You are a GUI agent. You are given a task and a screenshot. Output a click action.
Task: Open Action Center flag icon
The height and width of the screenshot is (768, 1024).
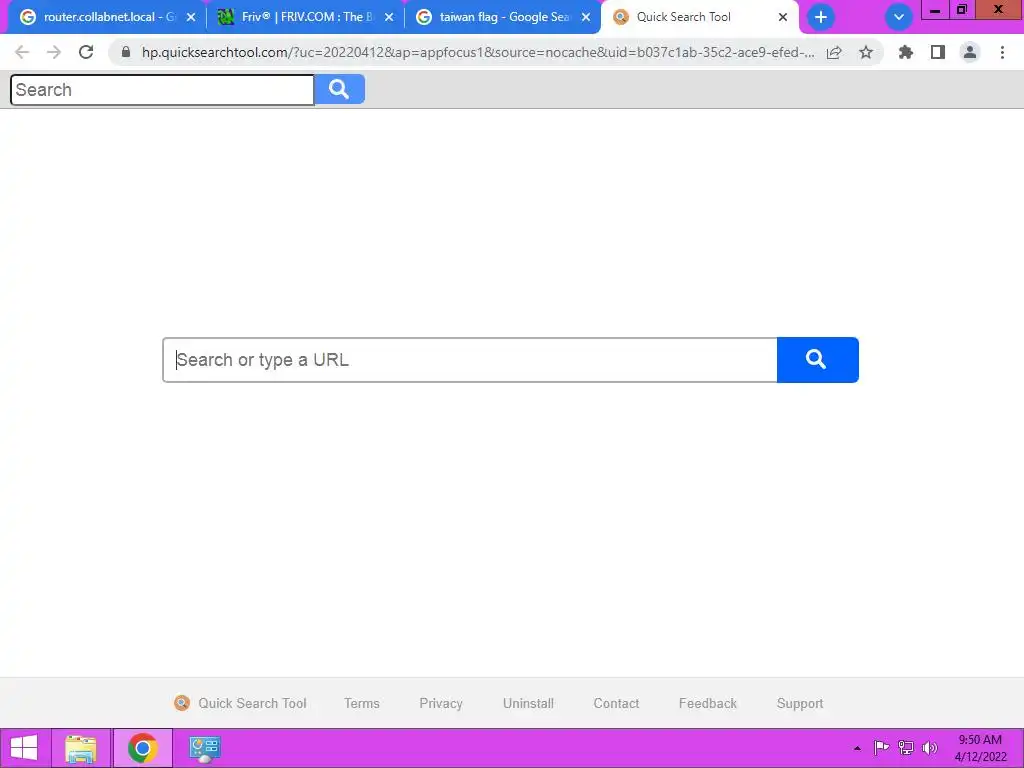[881, 748]
